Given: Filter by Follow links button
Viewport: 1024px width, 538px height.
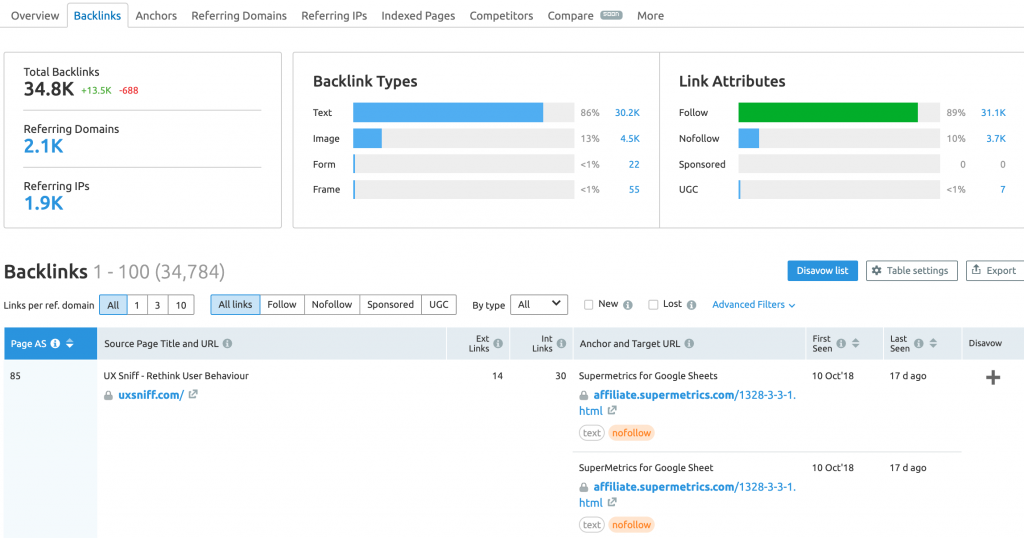Looking at the screenshot, I should tap(282, 305).
